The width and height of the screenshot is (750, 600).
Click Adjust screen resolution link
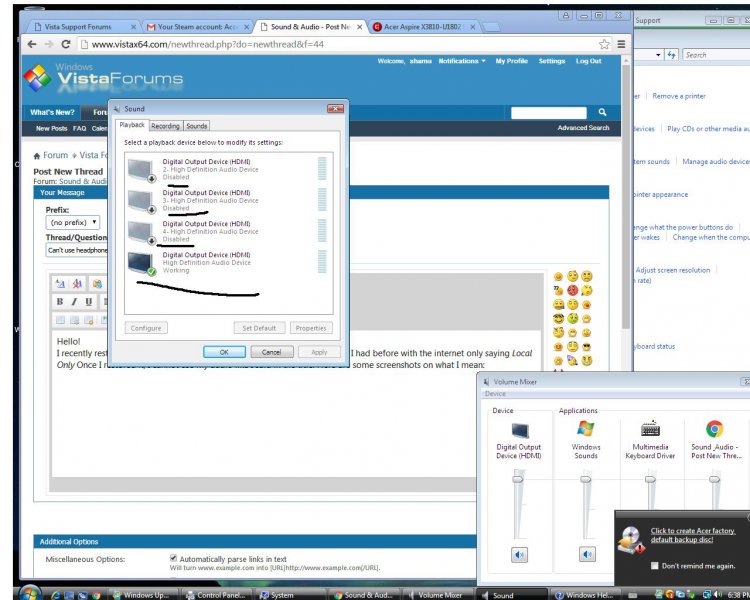click(x=673, y=270)
